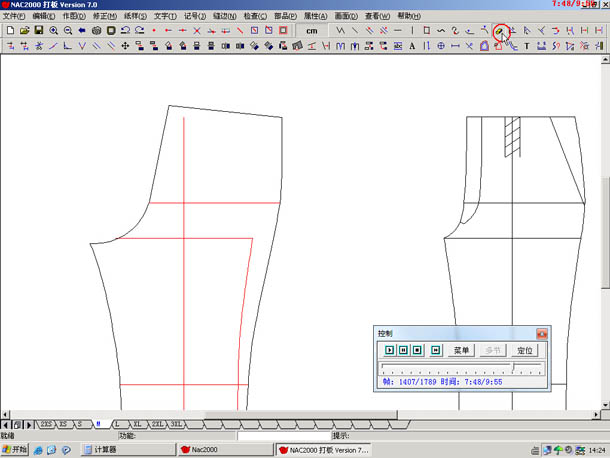Select the wavy curve drawing tool
610x458 pixels.
(441, 30)
